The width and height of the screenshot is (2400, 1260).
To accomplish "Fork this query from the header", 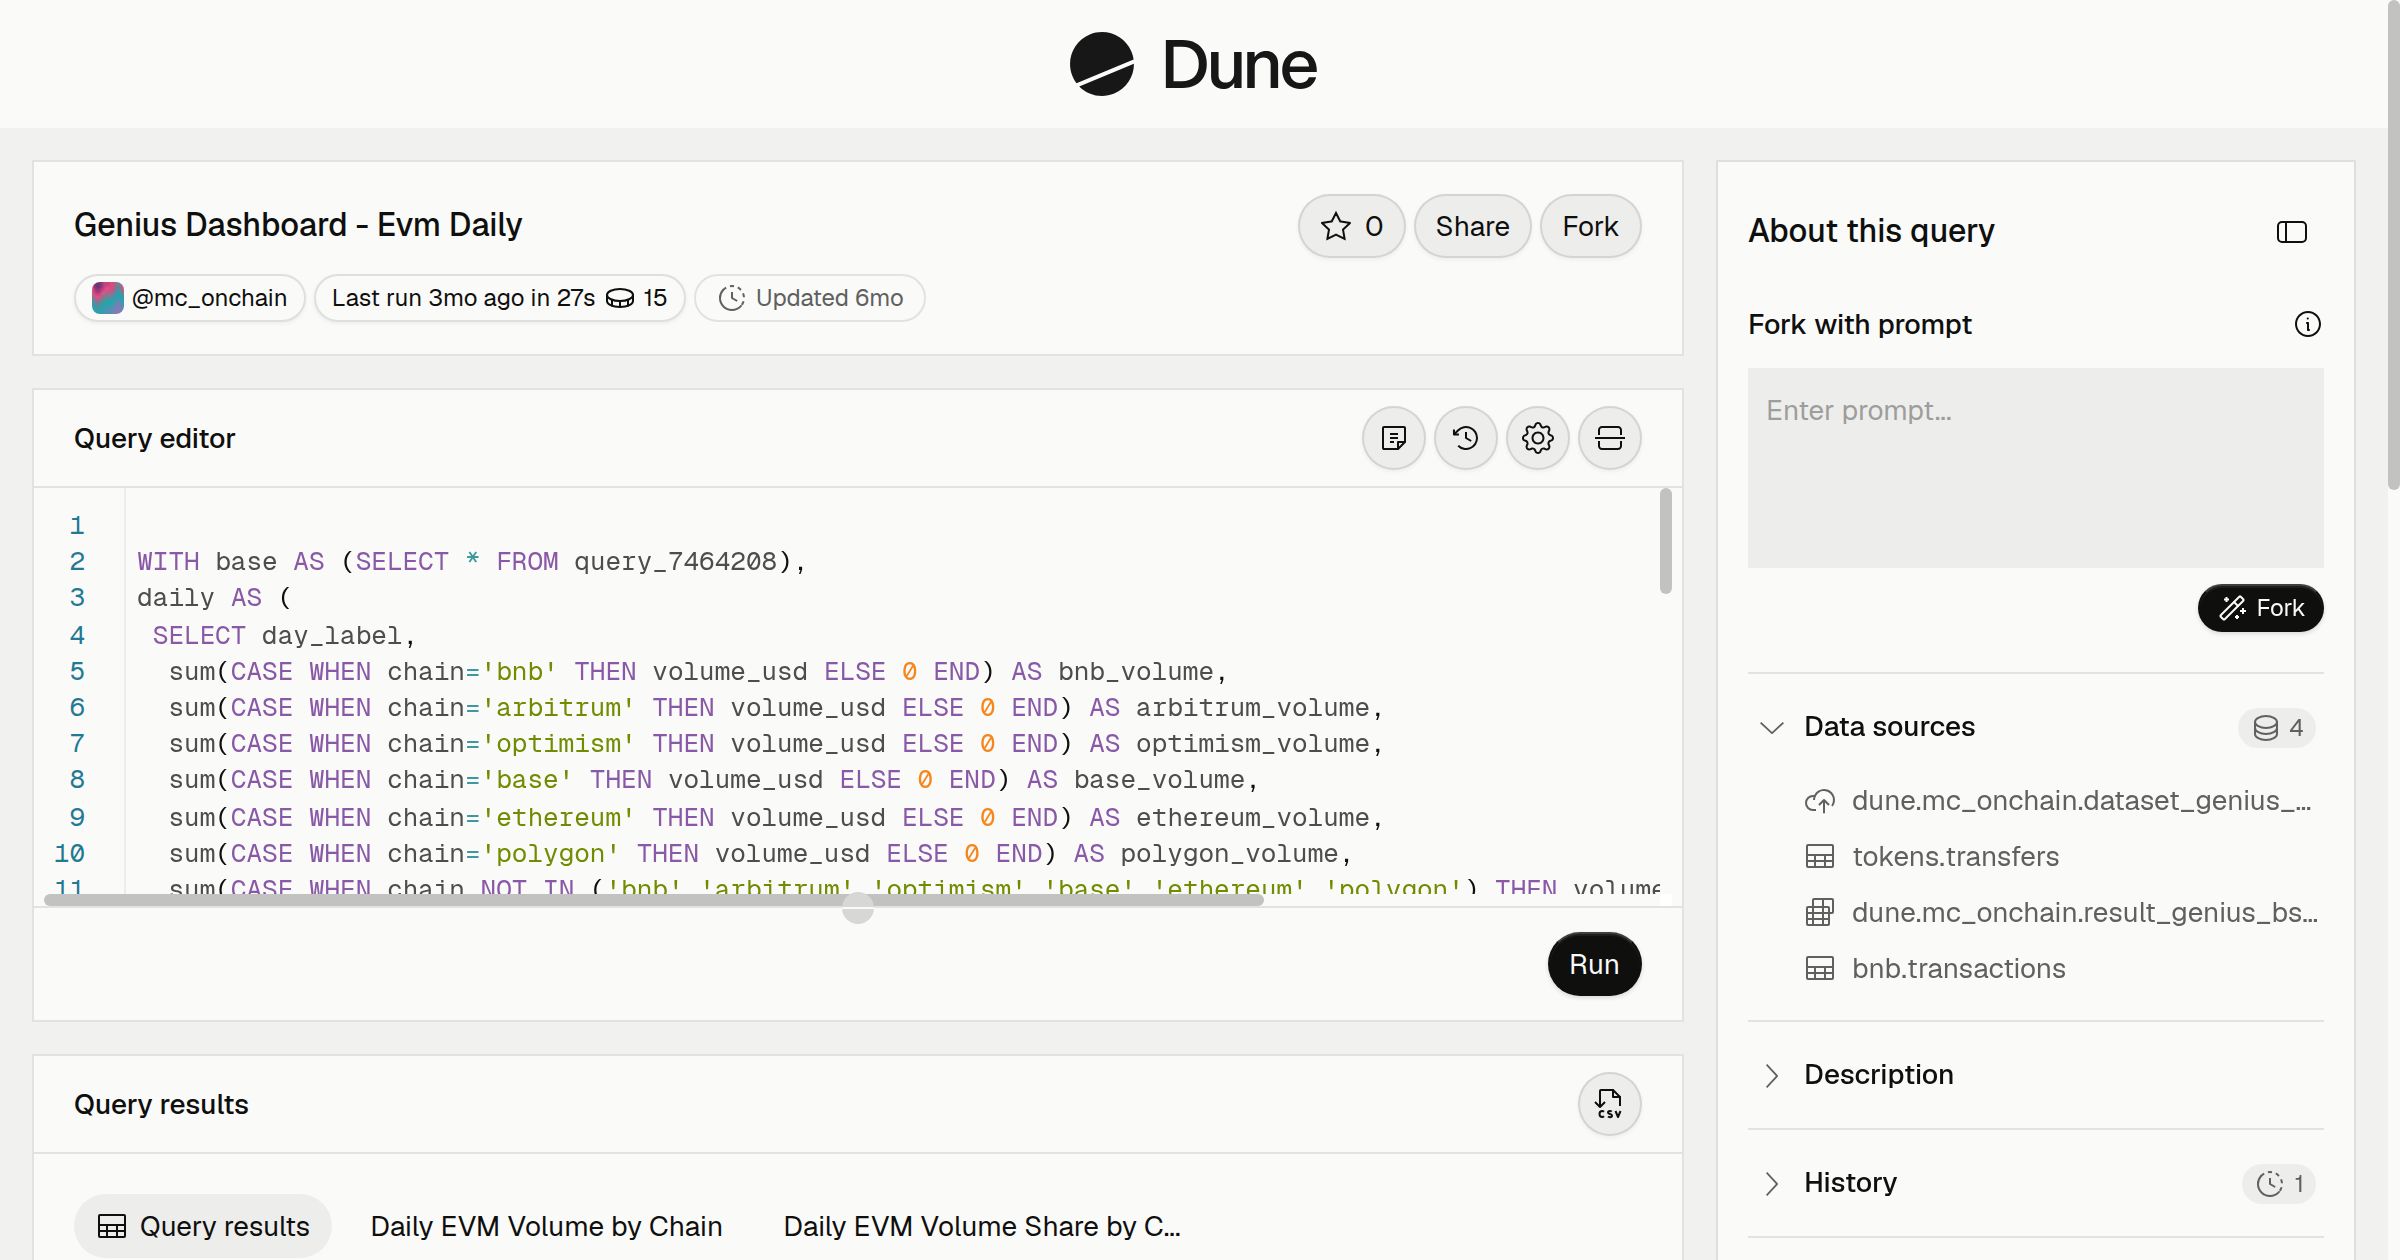I will [x=1590, y=226].
